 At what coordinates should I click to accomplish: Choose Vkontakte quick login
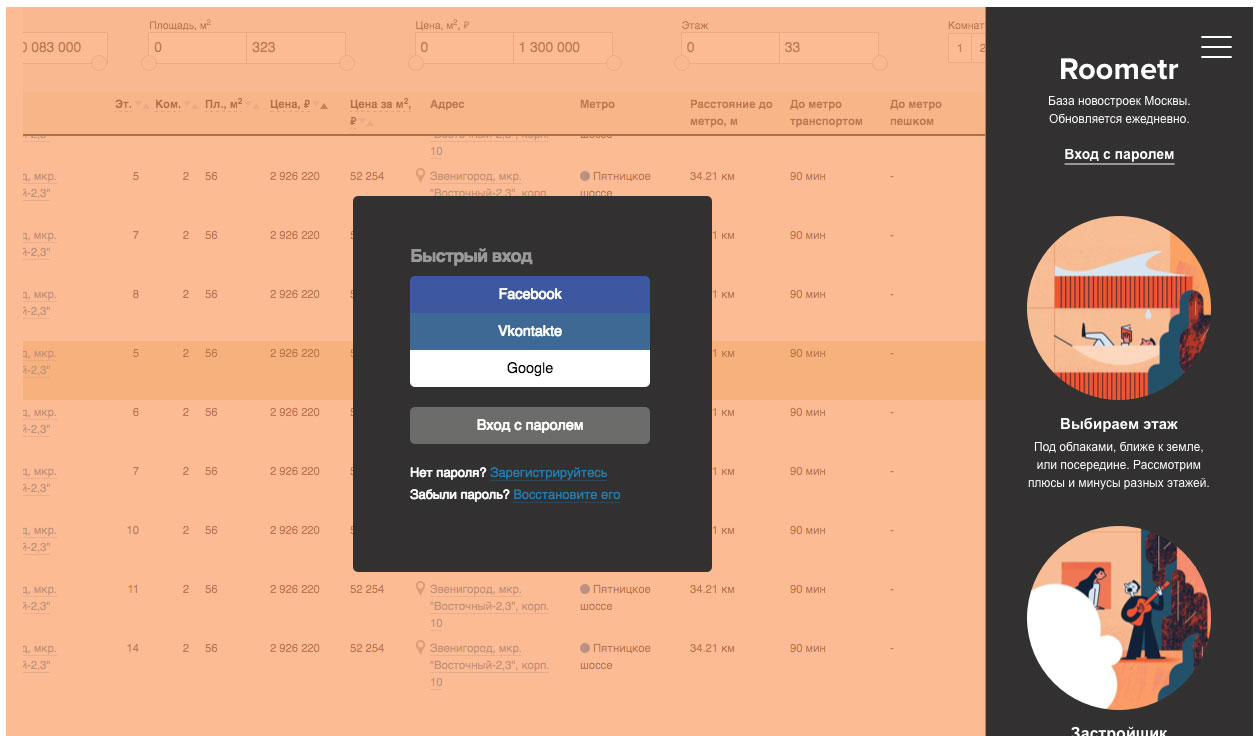tap(530, 331)
